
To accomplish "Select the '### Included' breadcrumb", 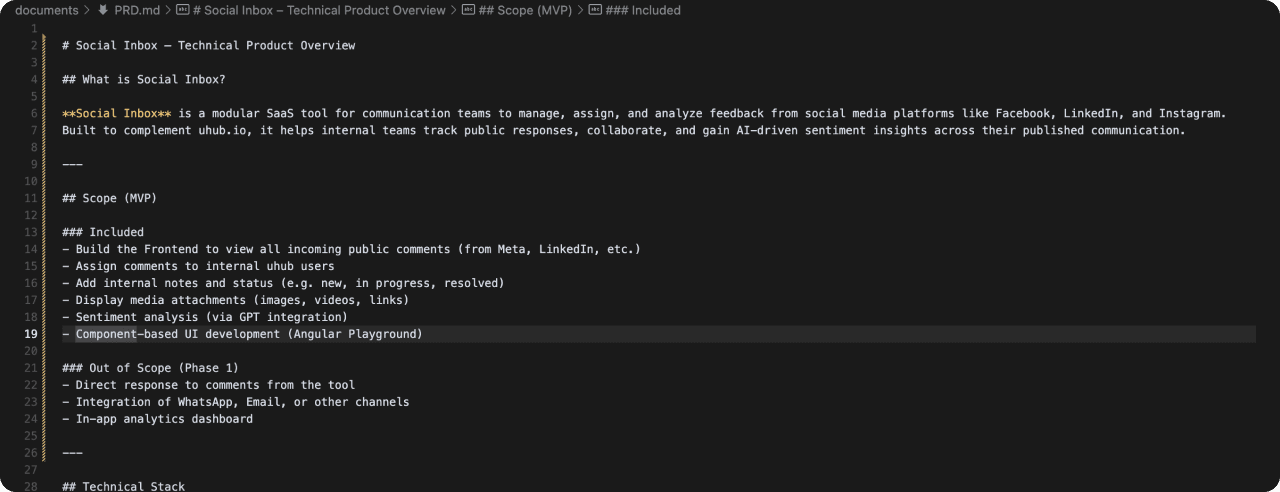I will (642, 10).
